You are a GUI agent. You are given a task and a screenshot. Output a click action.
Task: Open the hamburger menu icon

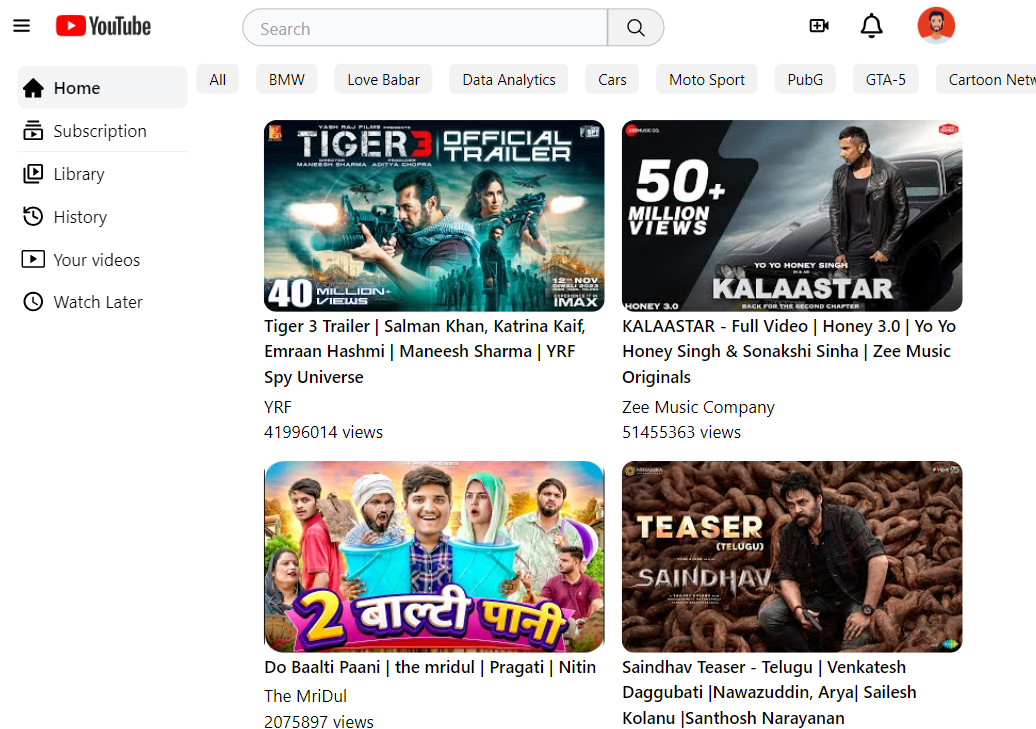[22, 26]
